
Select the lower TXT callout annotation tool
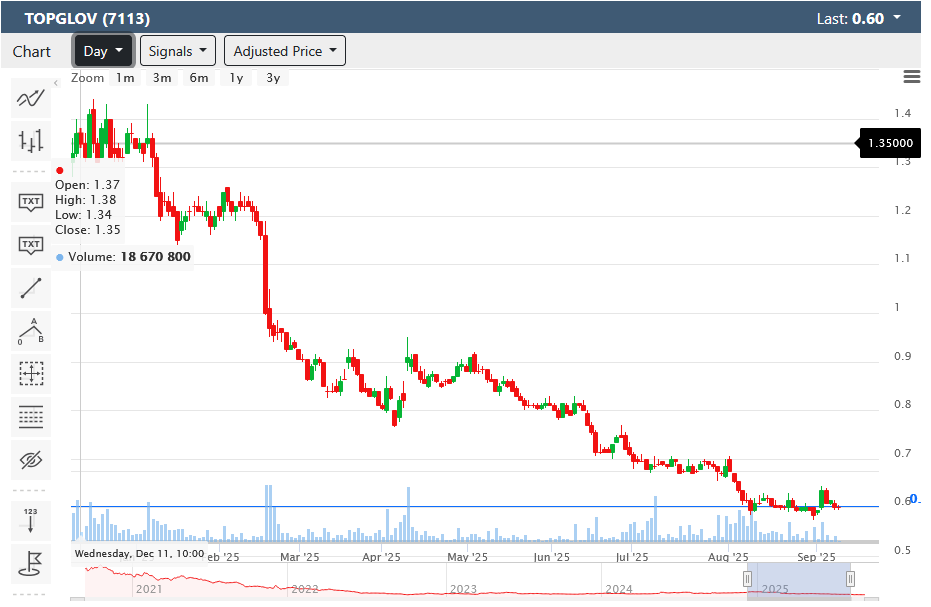coord(31,245)
